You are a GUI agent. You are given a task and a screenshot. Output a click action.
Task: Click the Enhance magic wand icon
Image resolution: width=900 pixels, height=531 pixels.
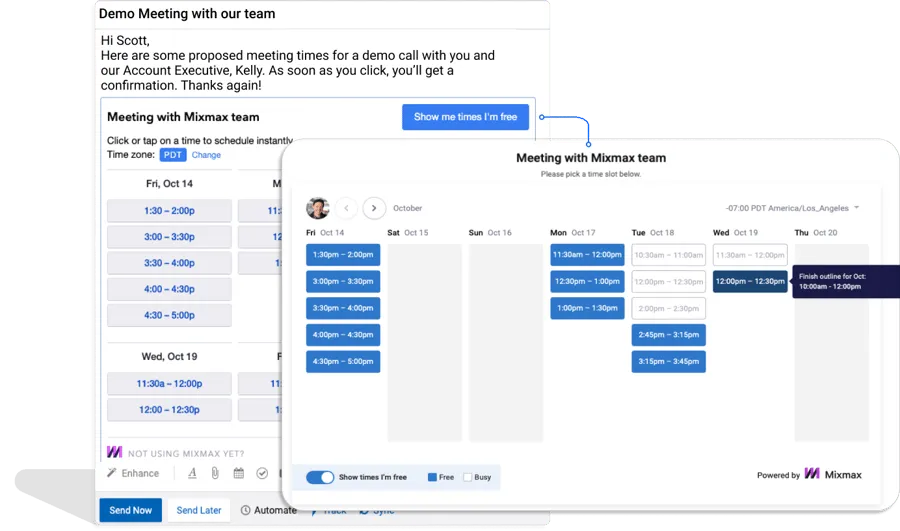111,472
